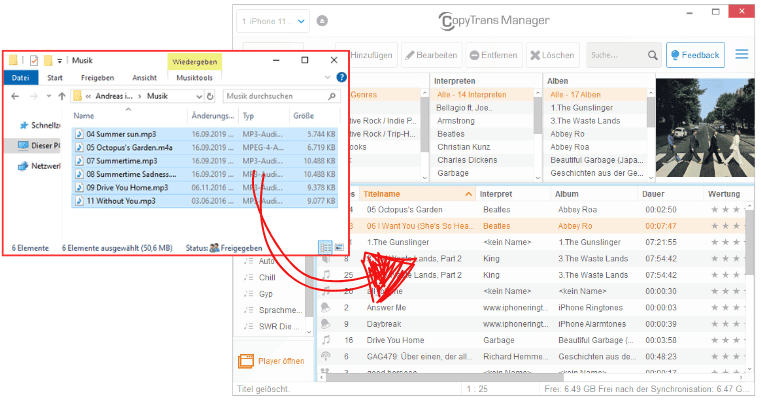Image resolution: width=761 pixels, height=400 pixels.
Task: Click the Player öffnen icon
Action: coord(246,361)
